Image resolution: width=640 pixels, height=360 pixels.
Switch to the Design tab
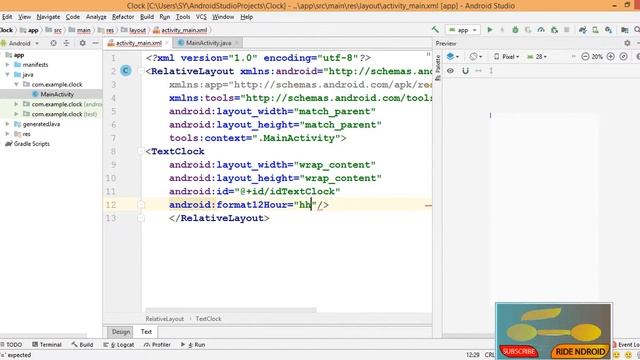[x=121, y=331]
